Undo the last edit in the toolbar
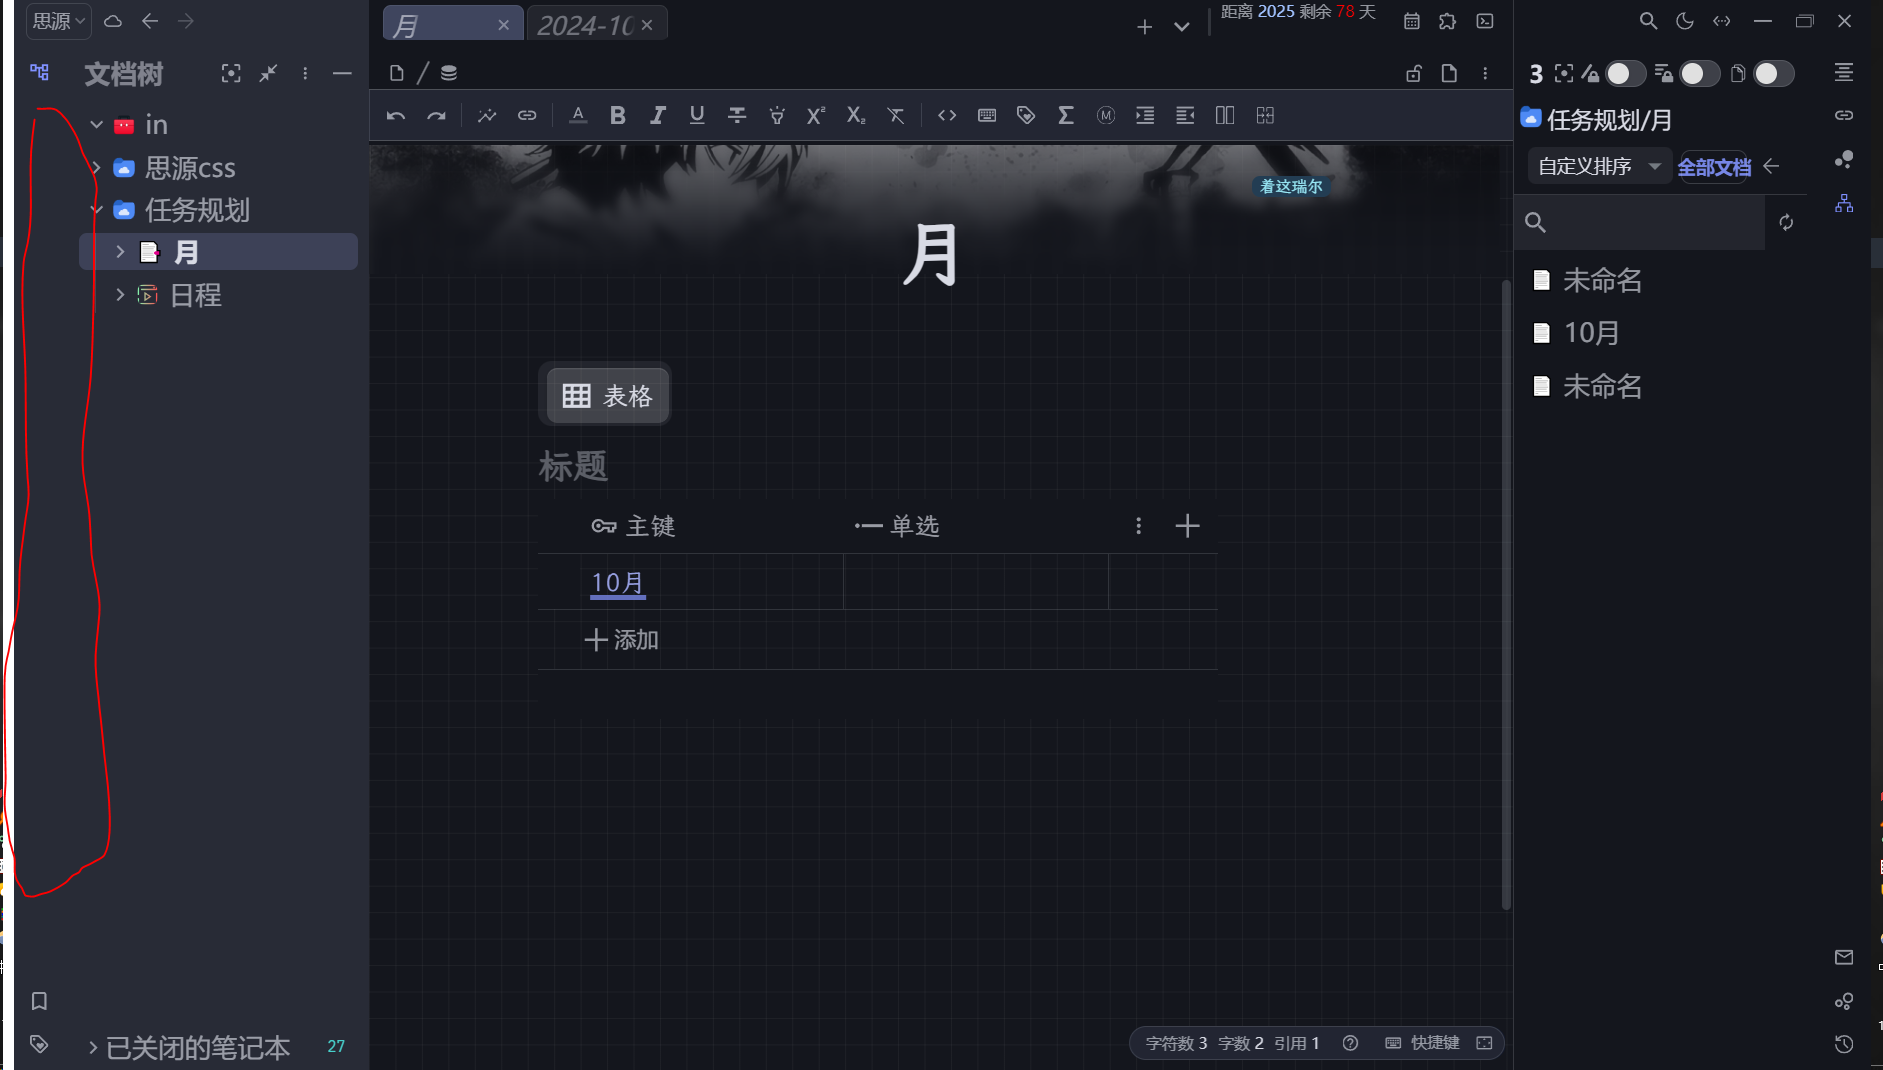Viewport: 1883px width, 1070px height. [396, 116]
